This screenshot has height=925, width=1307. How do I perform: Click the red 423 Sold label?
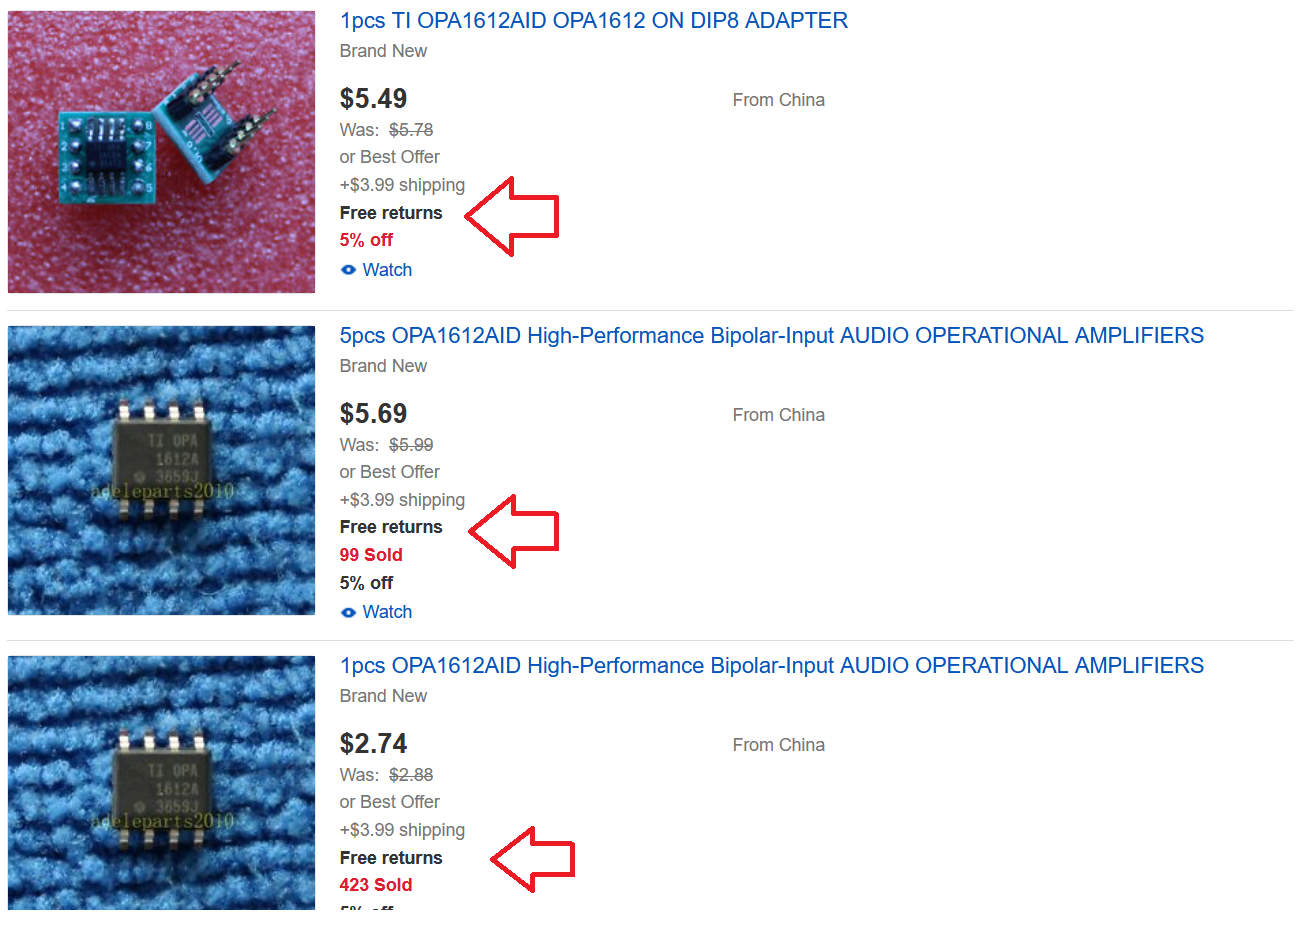click(x=376, y=885)
